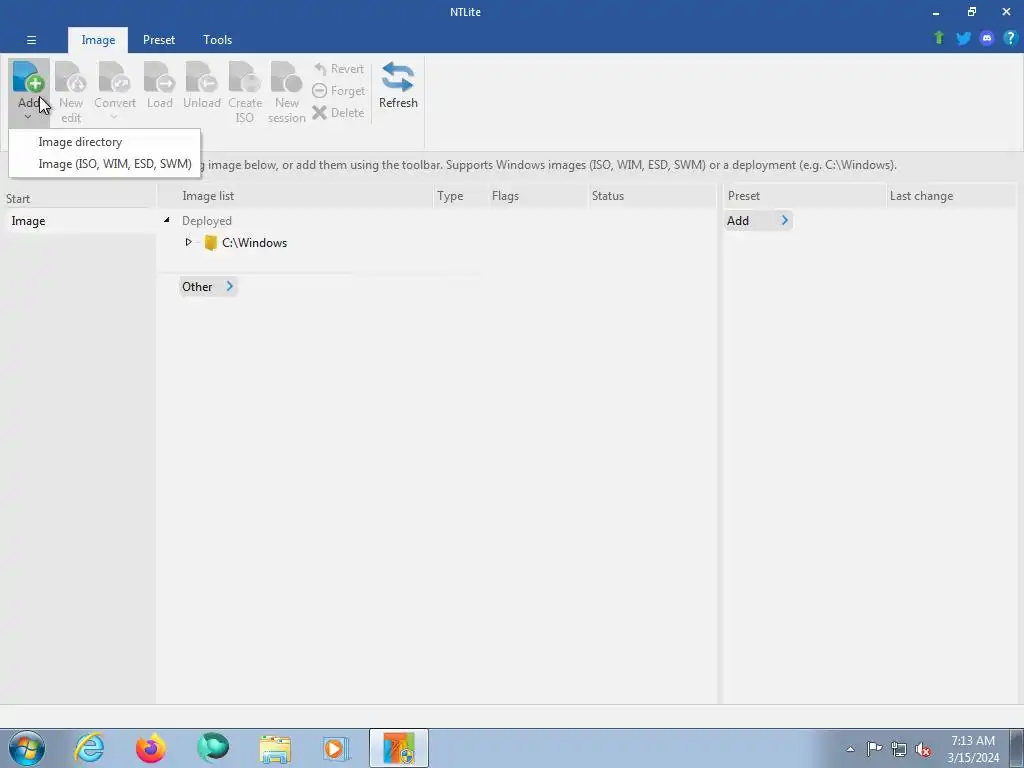This screenshot has width=1024, height=768.
Task: Click the Add dropdown arrow
Action: click(x=27, y=118)
